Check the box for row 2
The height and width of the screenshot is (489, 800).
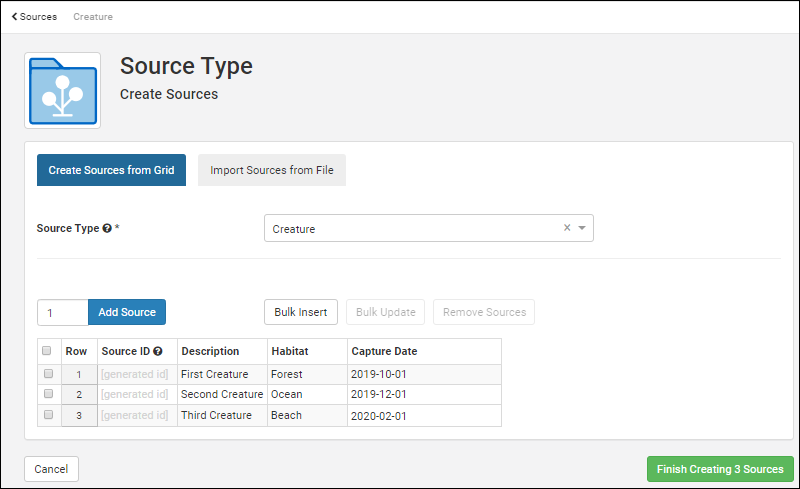tap(47, 394)
